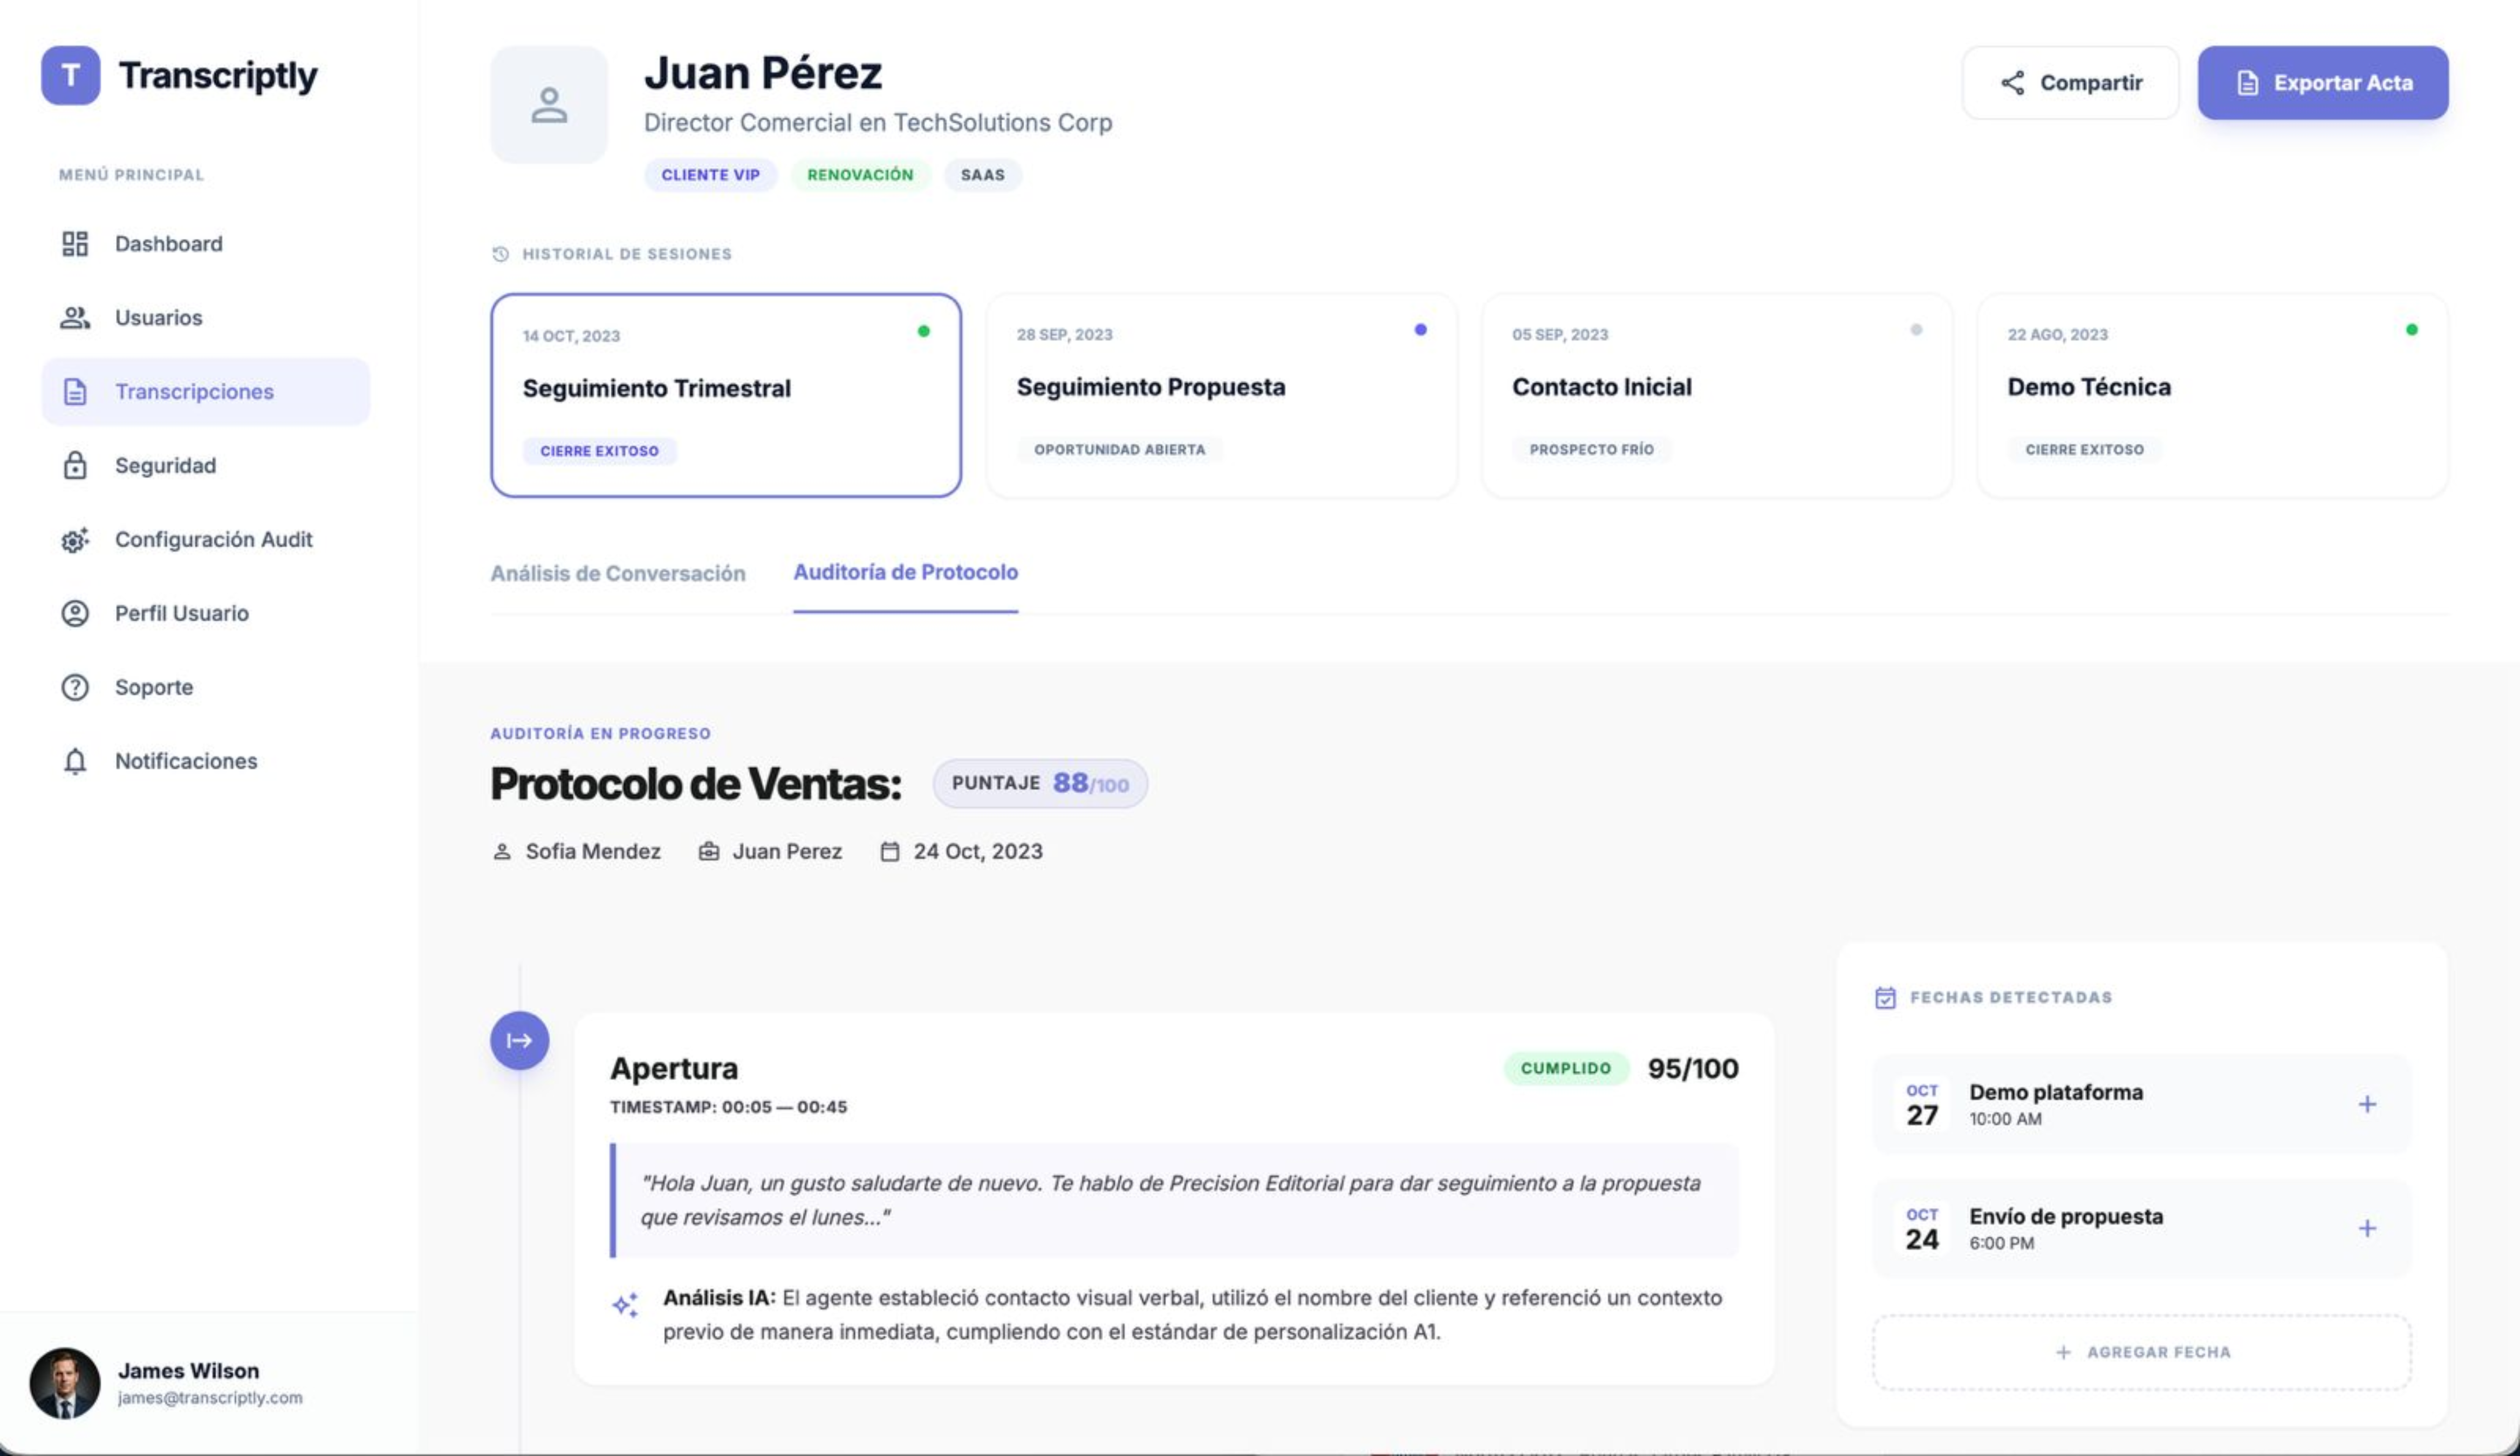Click James Wilson profile photo
The width and height of the screenshot is (2520, 1456).
[65, 1384]
